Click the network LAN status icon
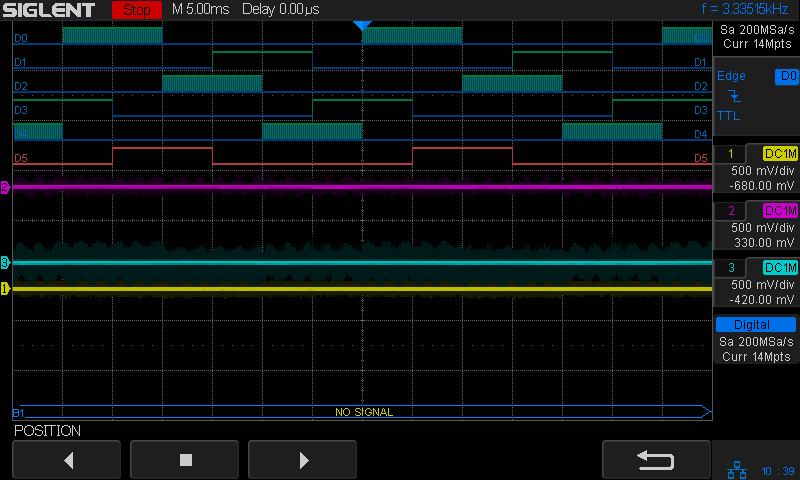 (x=736, y=470)
